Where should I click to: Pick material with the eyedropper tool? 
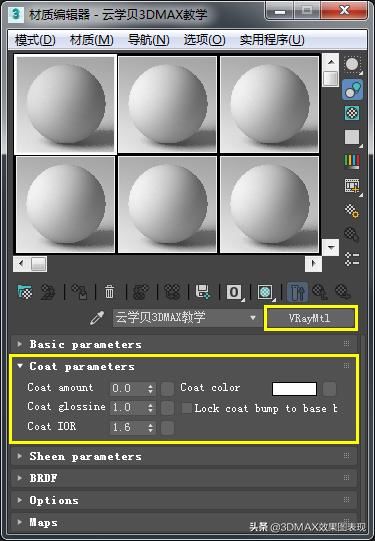pyautogui.click(x=97, y=317)
